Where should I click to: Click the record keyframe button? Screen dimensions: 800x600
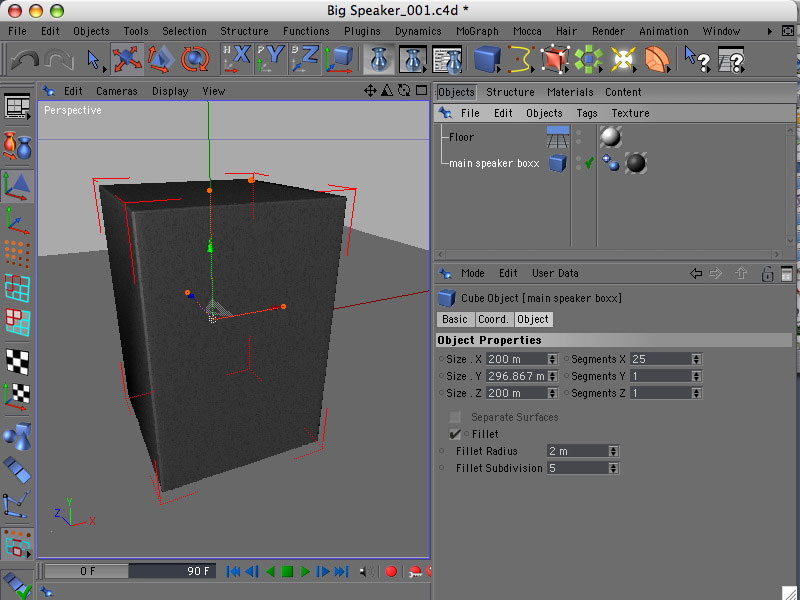click(391, 571)
